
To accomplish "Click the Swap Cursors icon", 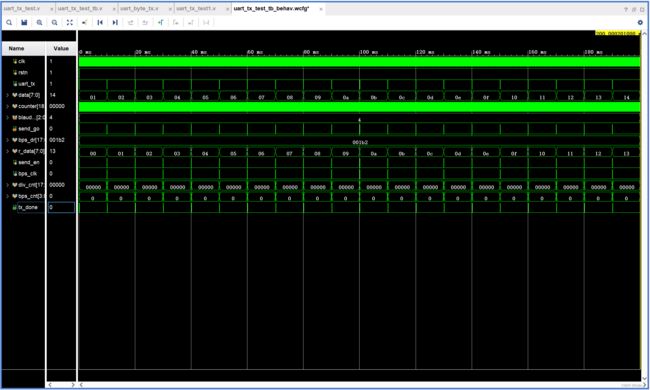I will tap(206, 22).
